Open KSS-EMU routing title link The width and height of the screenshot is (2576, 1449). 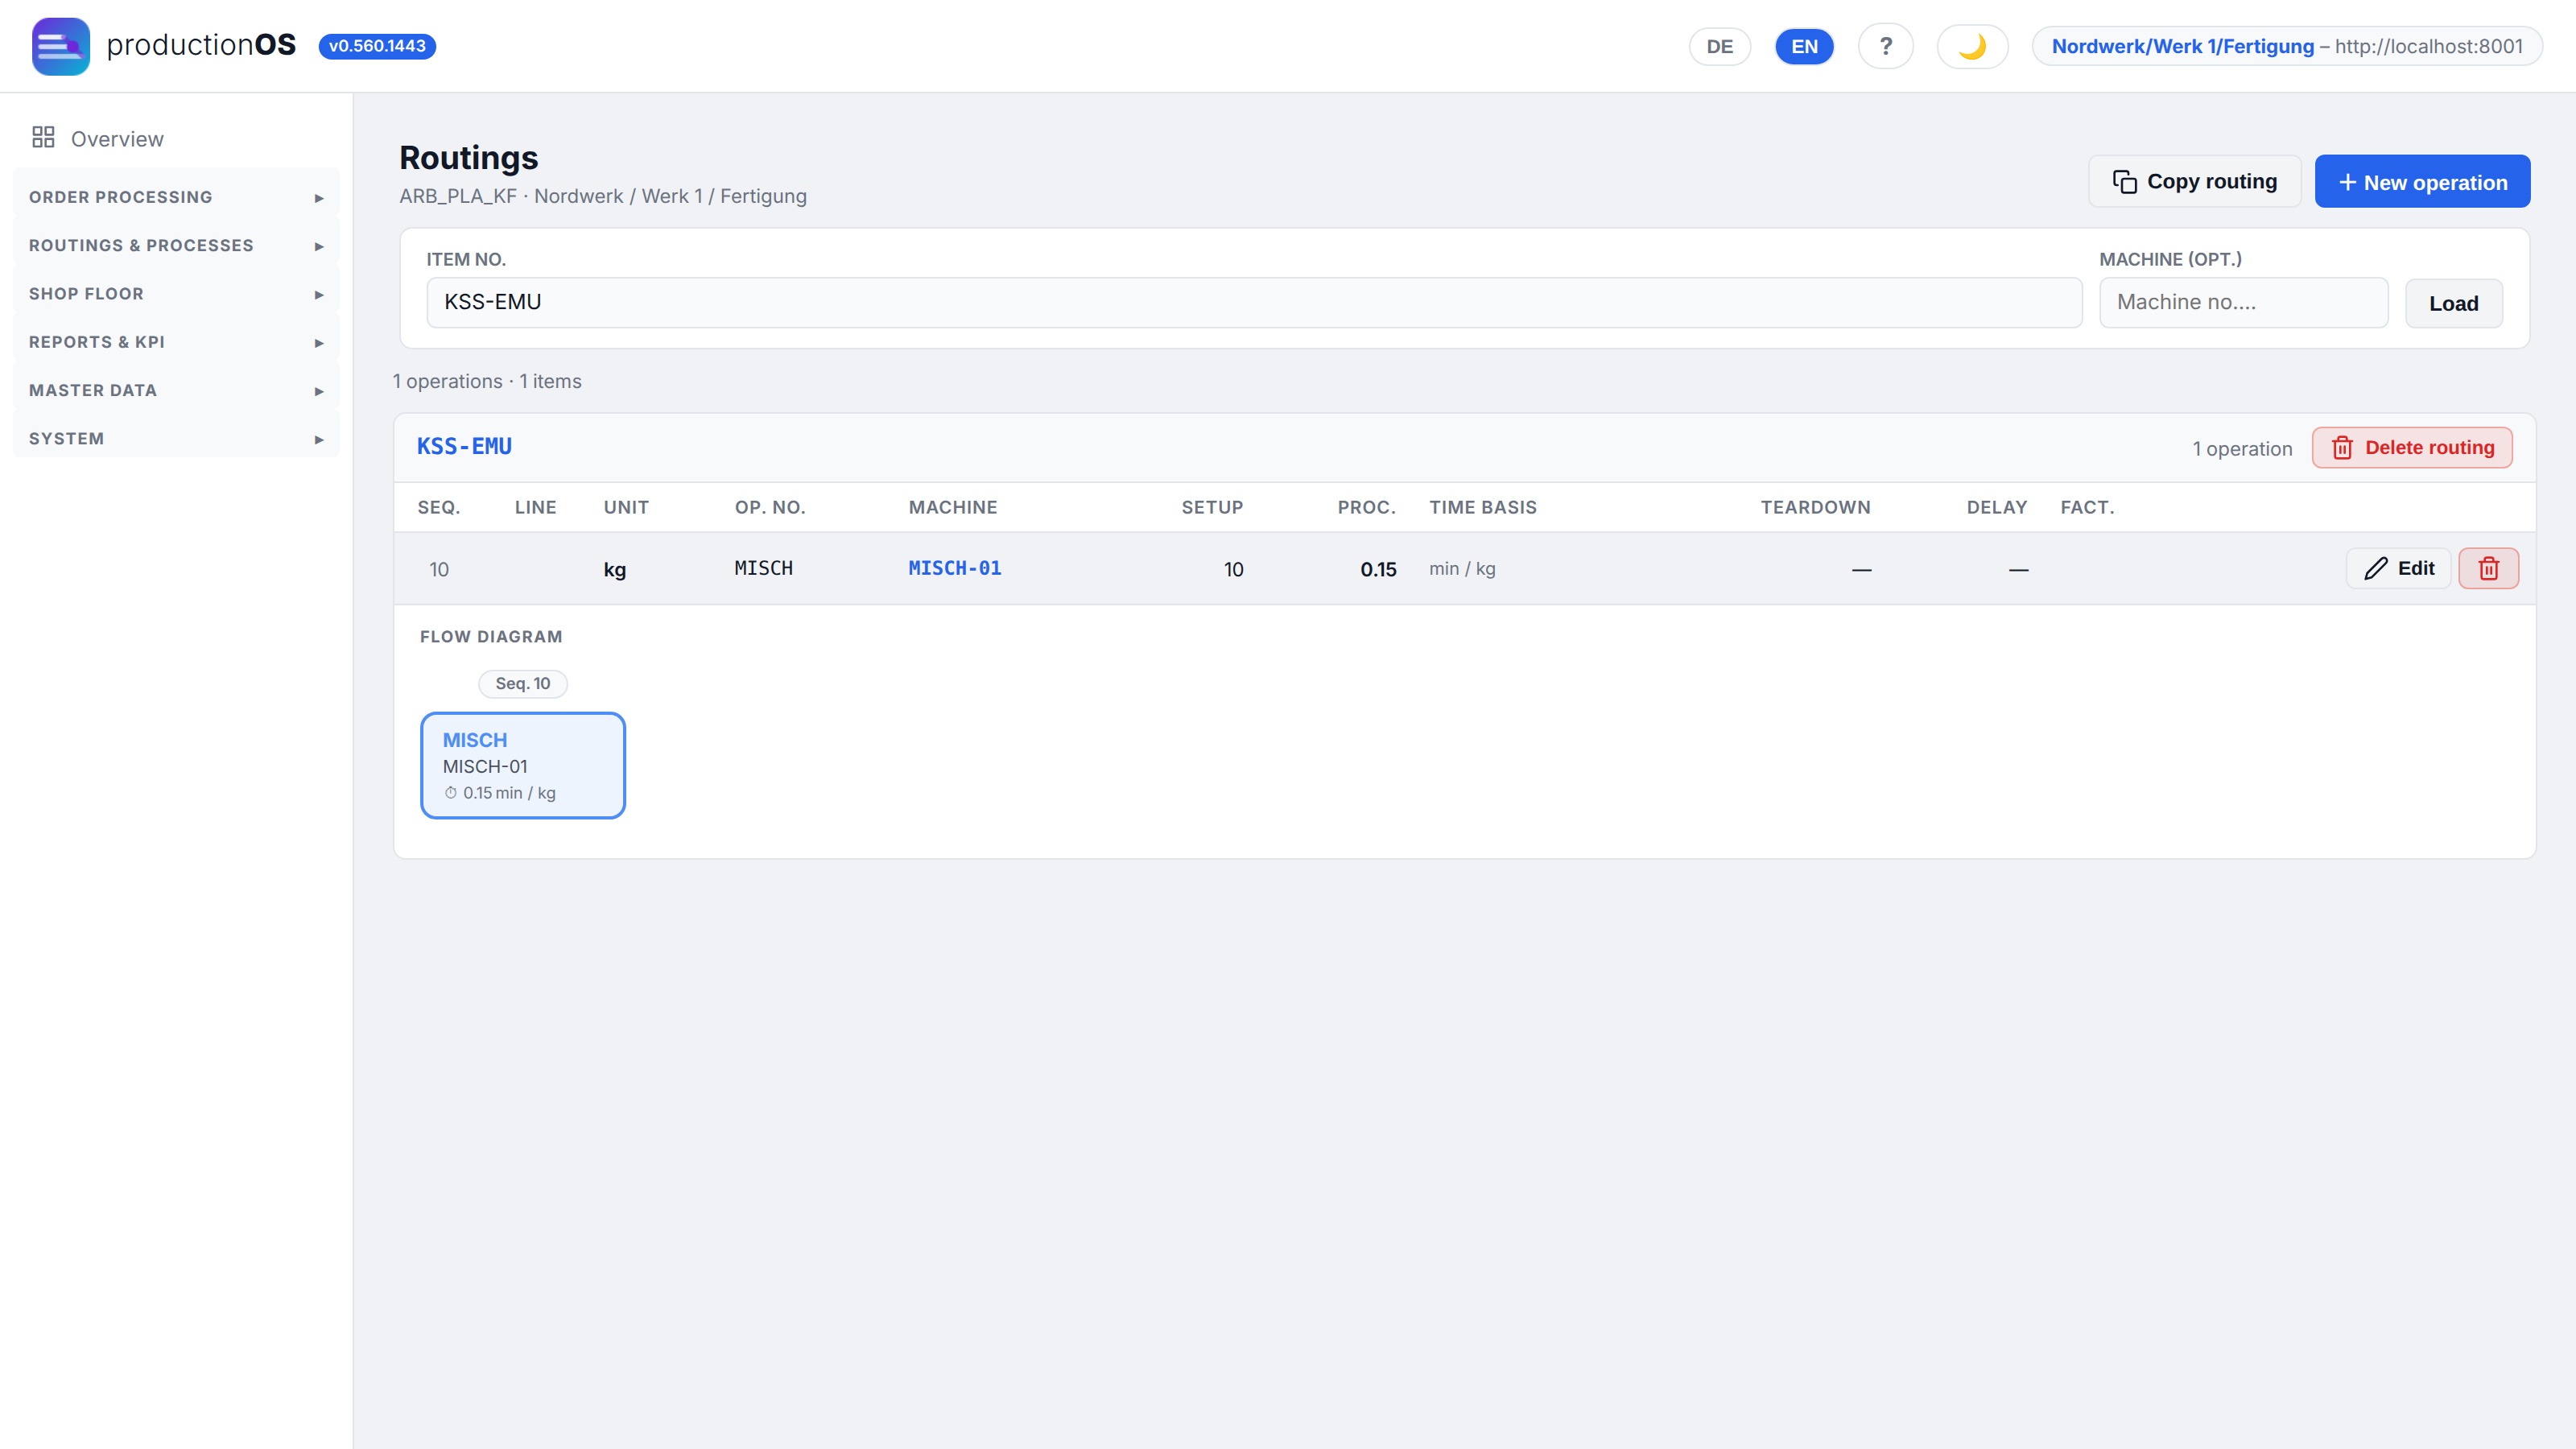(x=464, y=446)
